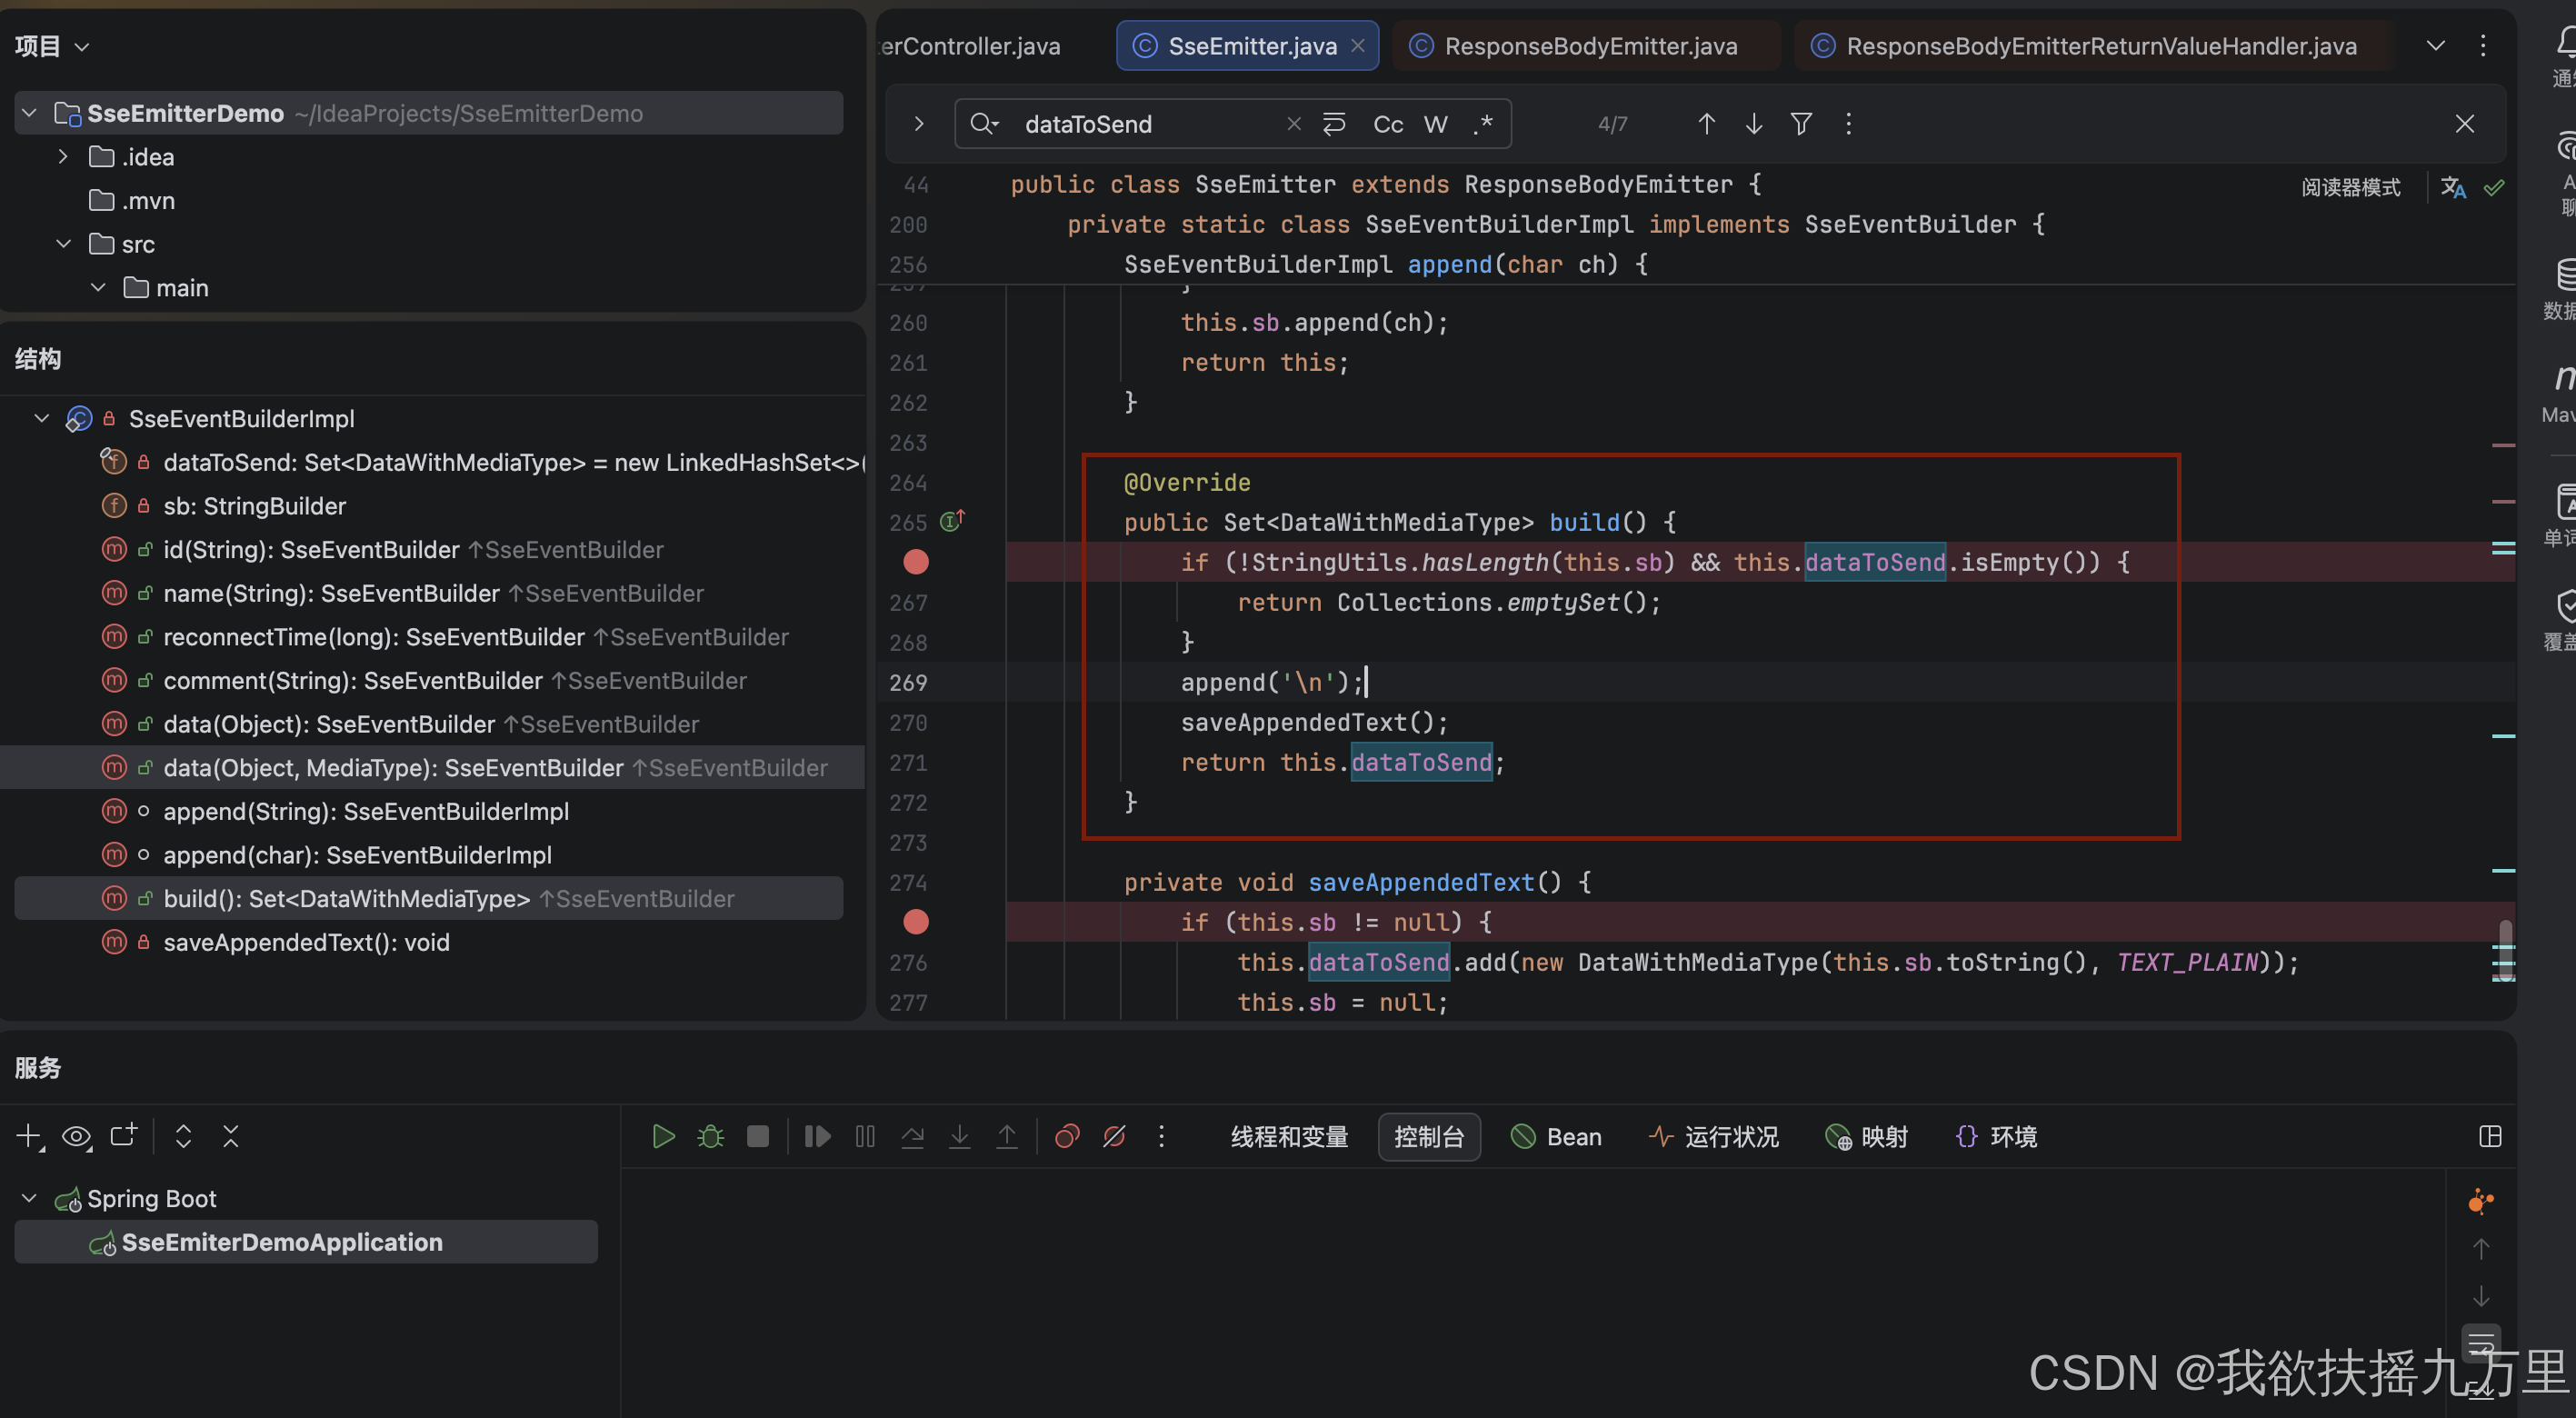2576x1418 pixels.
Task: Step into in debugger
Action: coord(959,1136)
